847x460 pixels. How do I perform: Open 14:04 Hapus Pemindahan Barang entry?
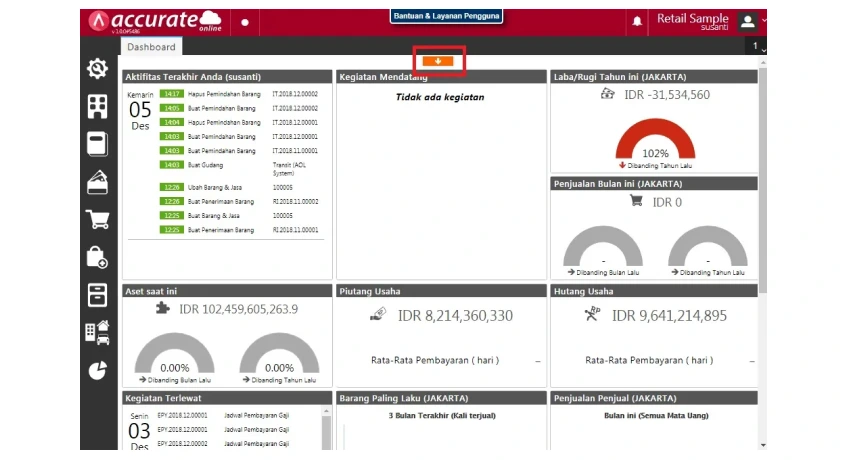pyautogui.click(x=238, y=123)
